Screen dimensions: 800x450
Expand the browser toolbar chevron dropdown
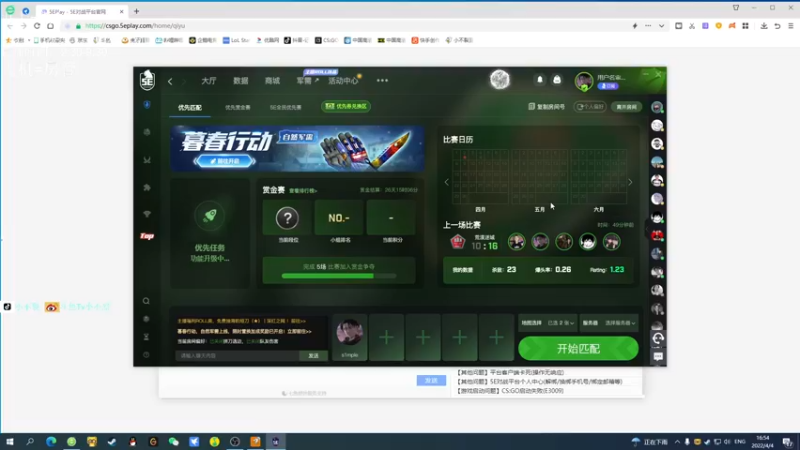click(x=662, y=26)
